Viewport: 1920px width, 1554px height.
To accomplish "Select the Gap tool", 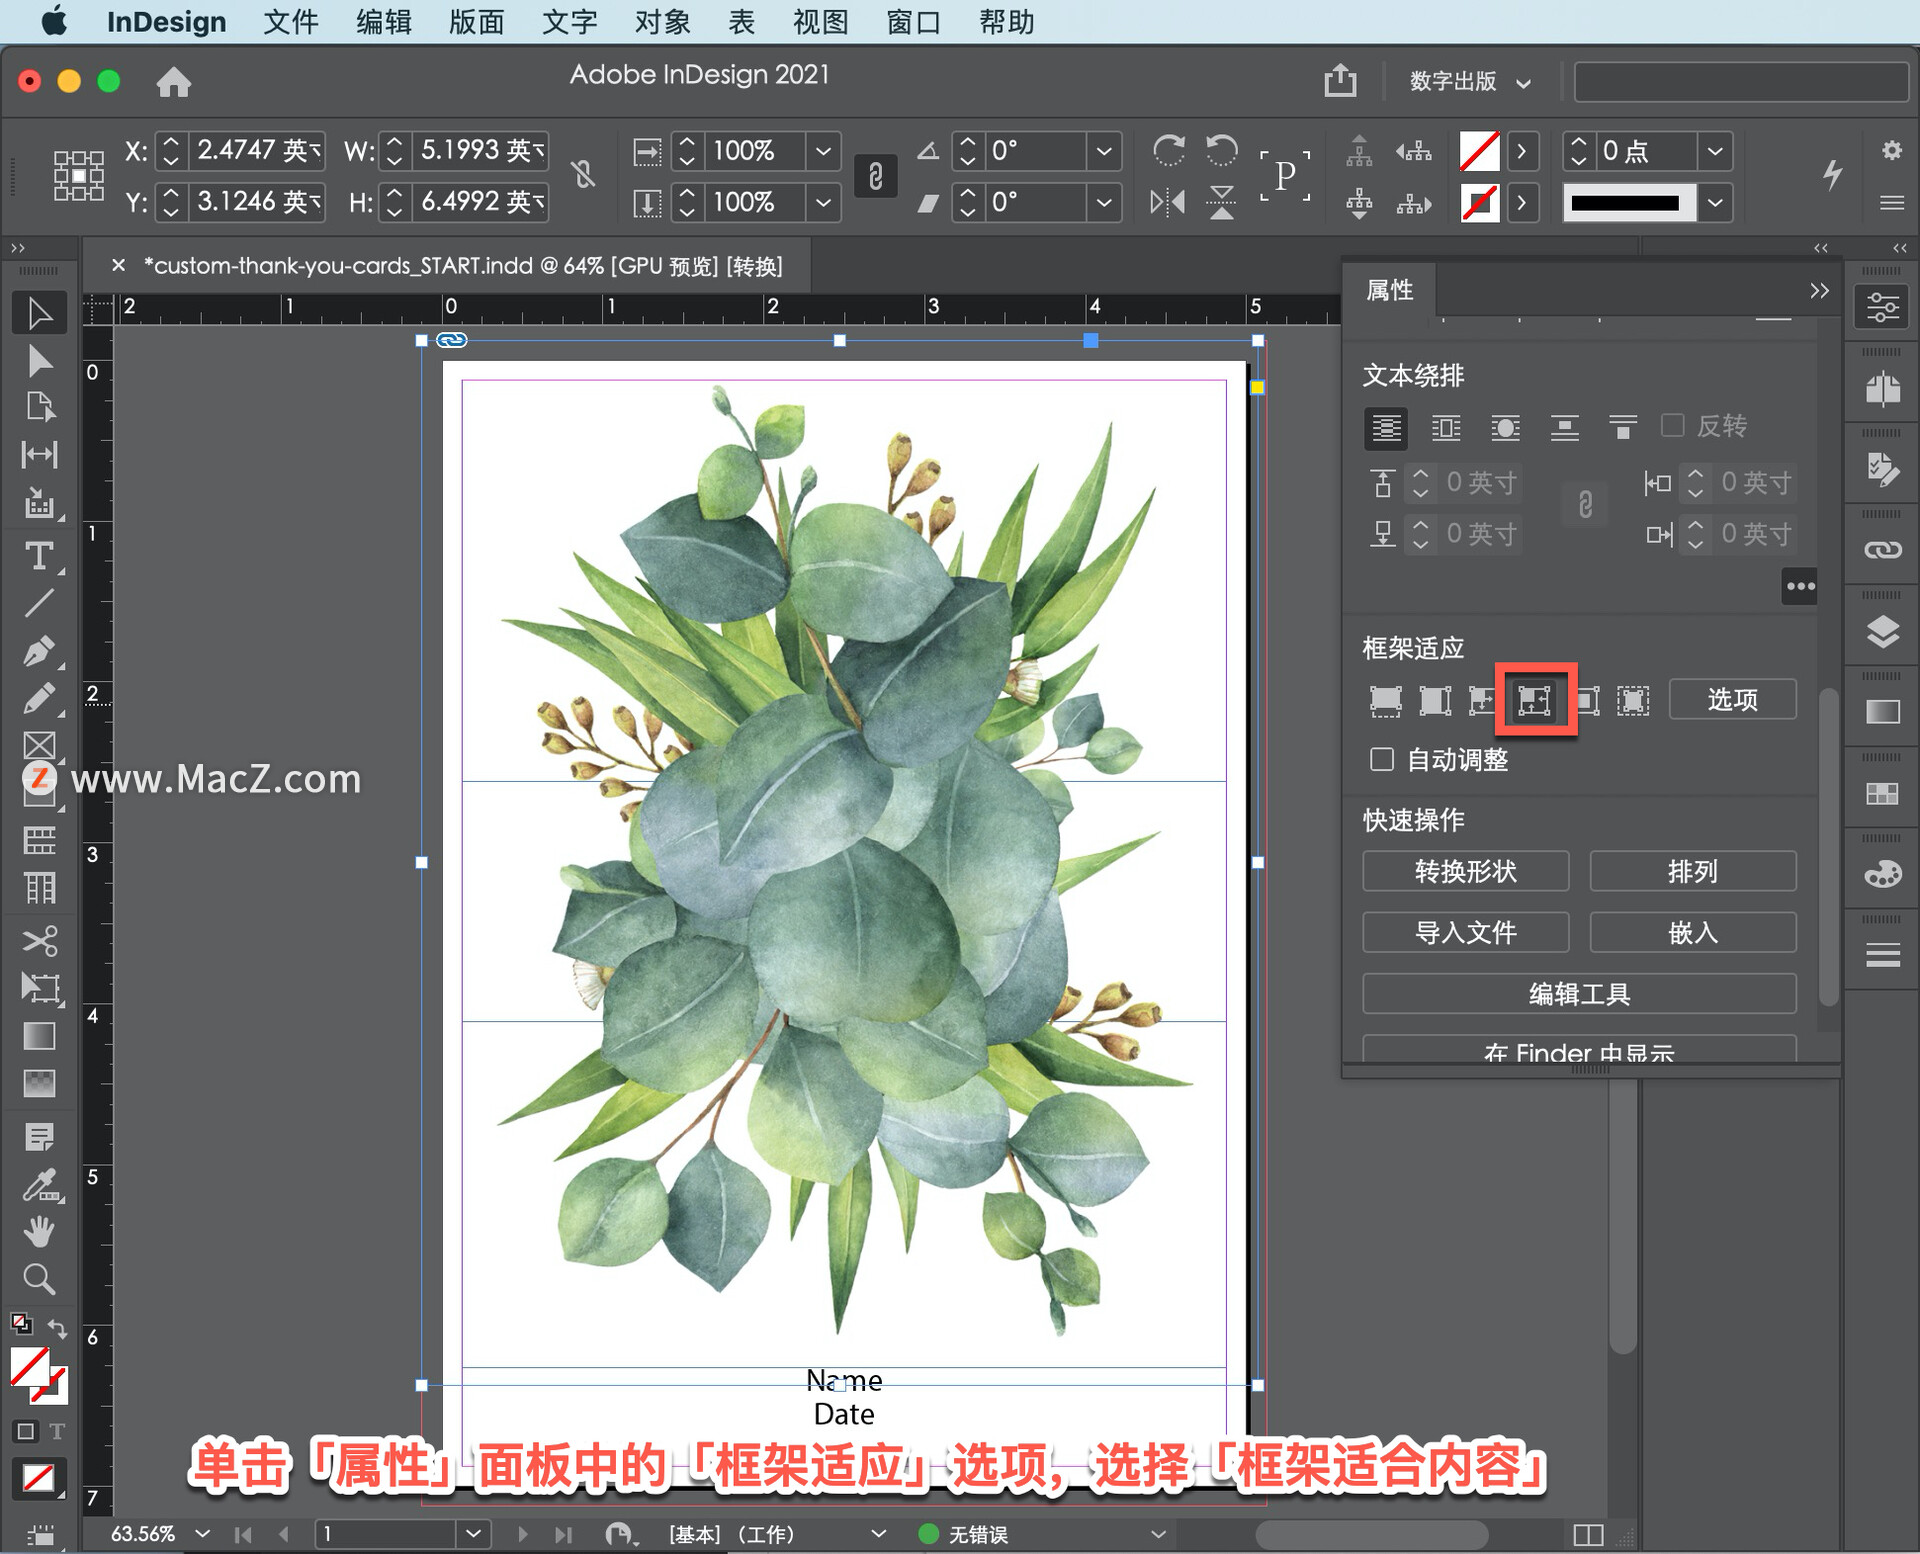I will coord(39,455).
